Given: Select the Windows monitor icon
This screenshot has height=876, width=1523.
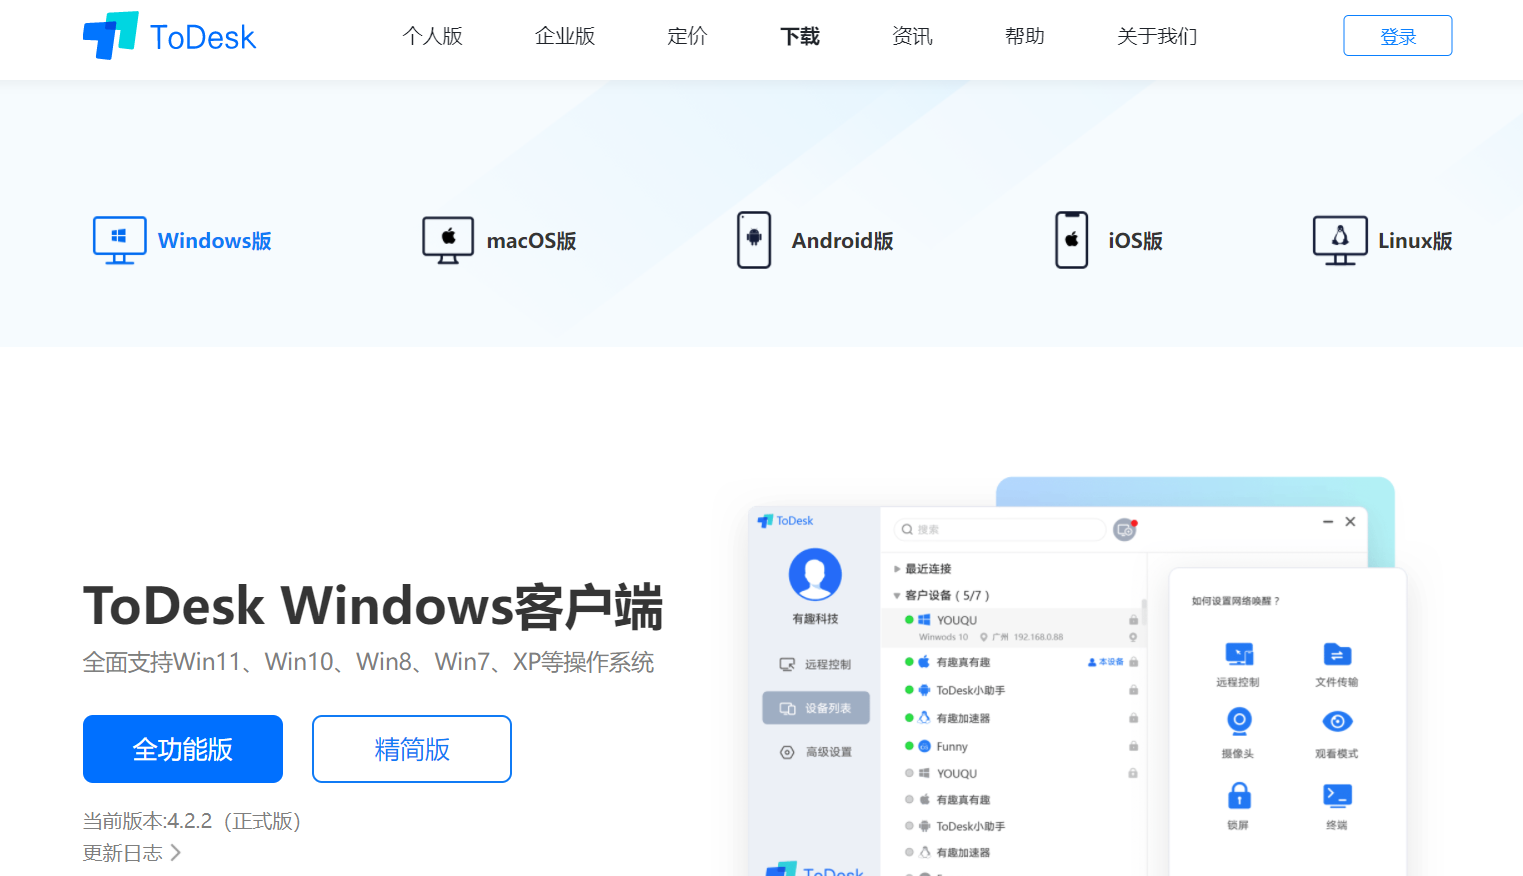Looking at the screenshot, I should point(119,240).
